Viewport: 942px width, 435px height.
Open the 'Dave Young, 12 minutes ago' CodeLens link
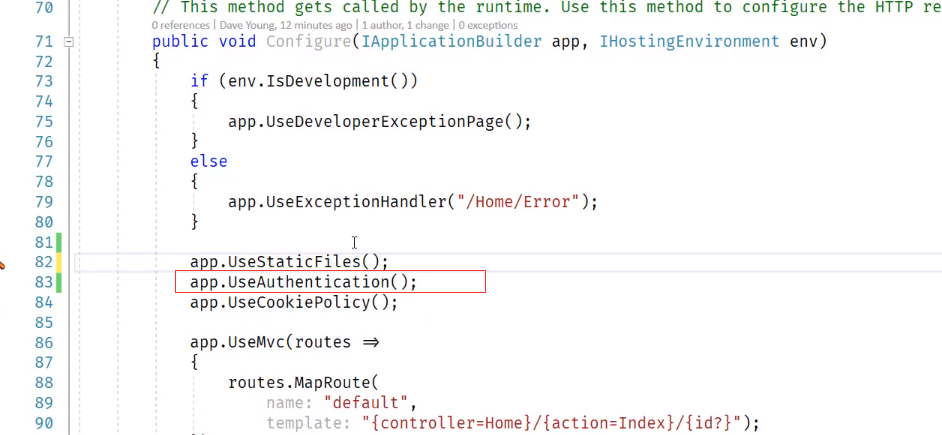point(285,25)
